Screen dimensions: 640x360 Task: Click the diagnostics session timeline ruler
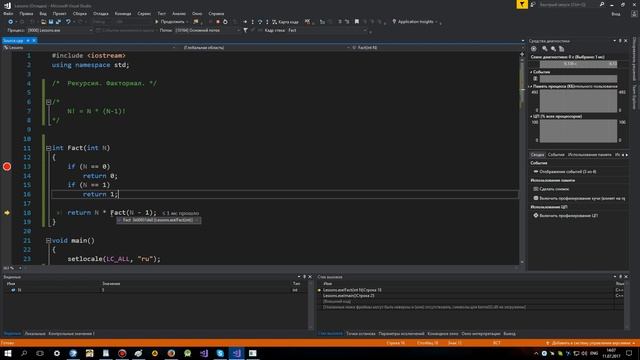pos(578,64)
